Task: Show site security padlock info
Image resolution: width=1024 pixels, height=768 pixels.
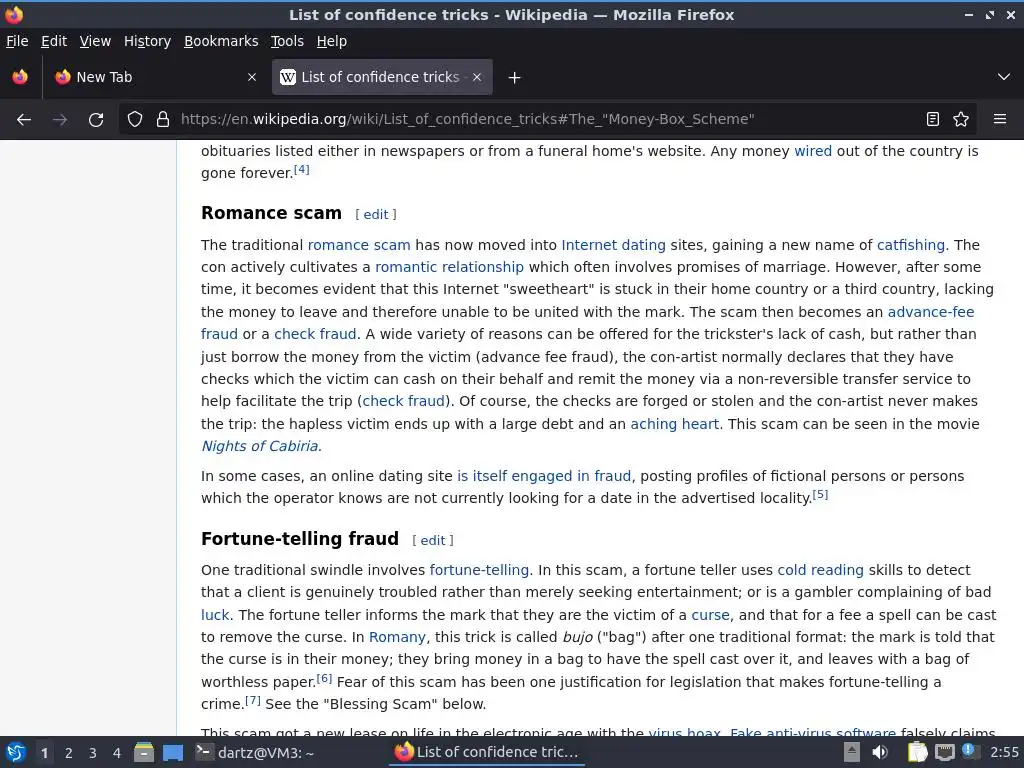Action: tap(163, 120)
